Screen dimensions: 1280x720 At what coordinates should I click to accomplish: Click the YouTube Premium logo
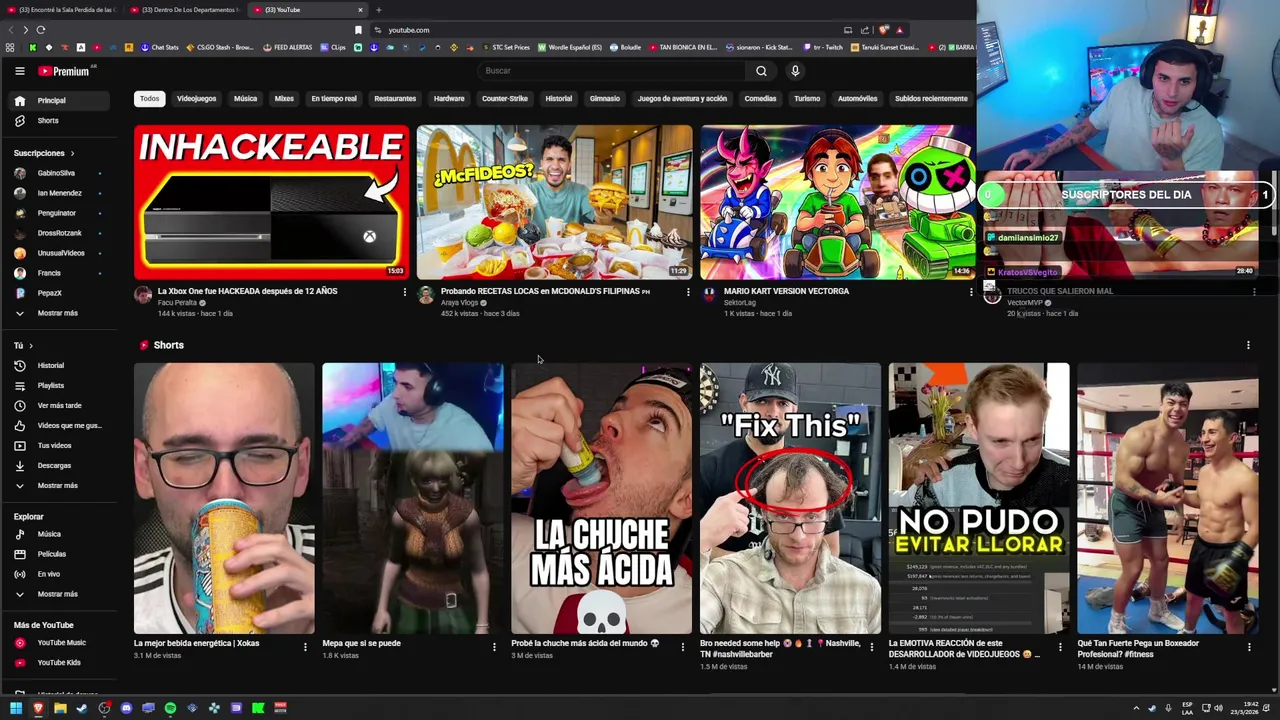pos(64,71)
